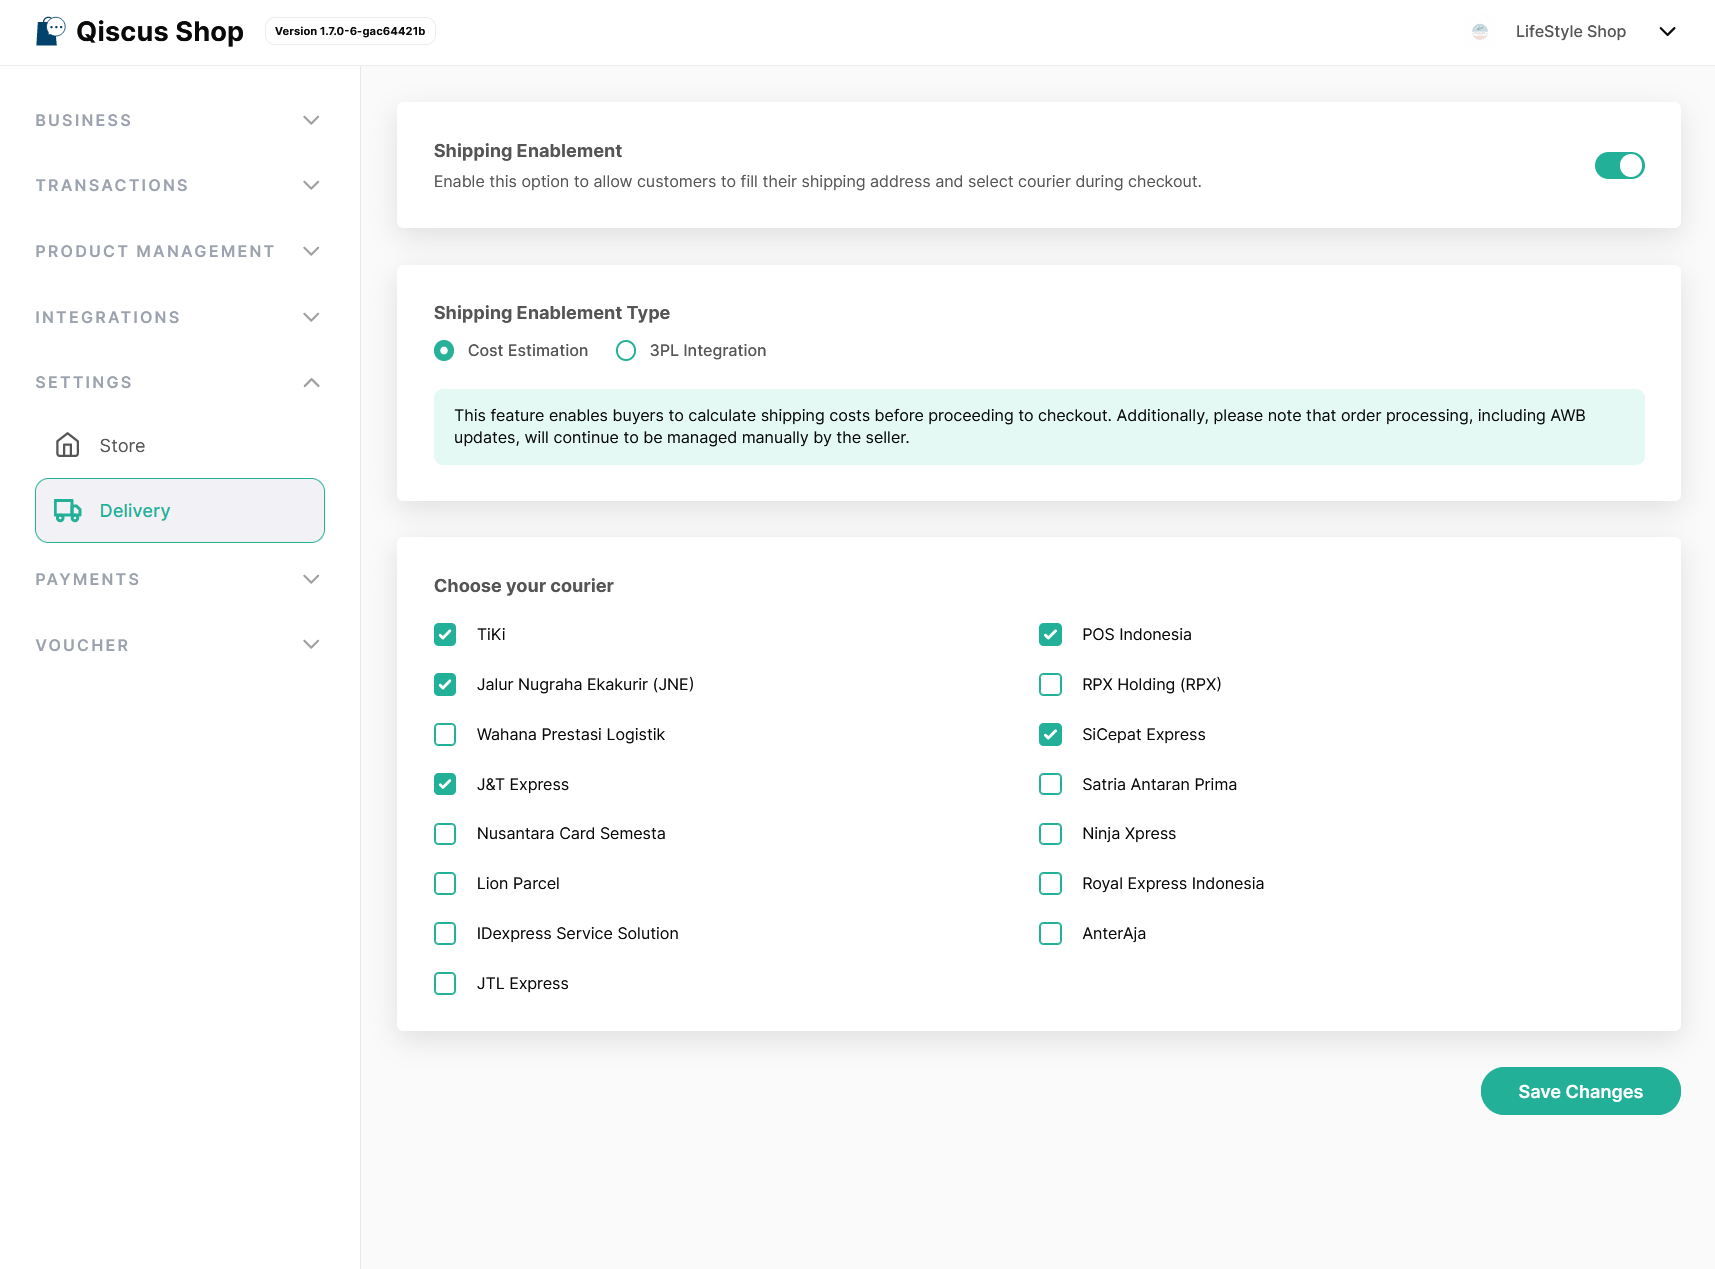
Task: Open the Delivery settings menu item
Action: pyautogui.click(x=180, y=511)
